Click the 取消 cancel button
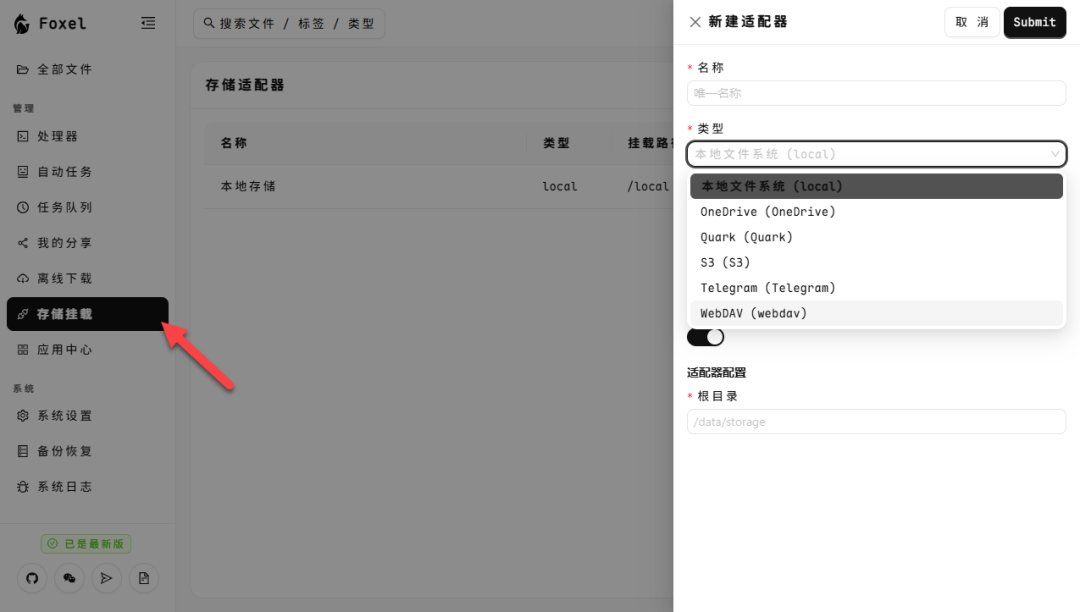The width and height of the screenshot is (1080, 612). [971, 21]
